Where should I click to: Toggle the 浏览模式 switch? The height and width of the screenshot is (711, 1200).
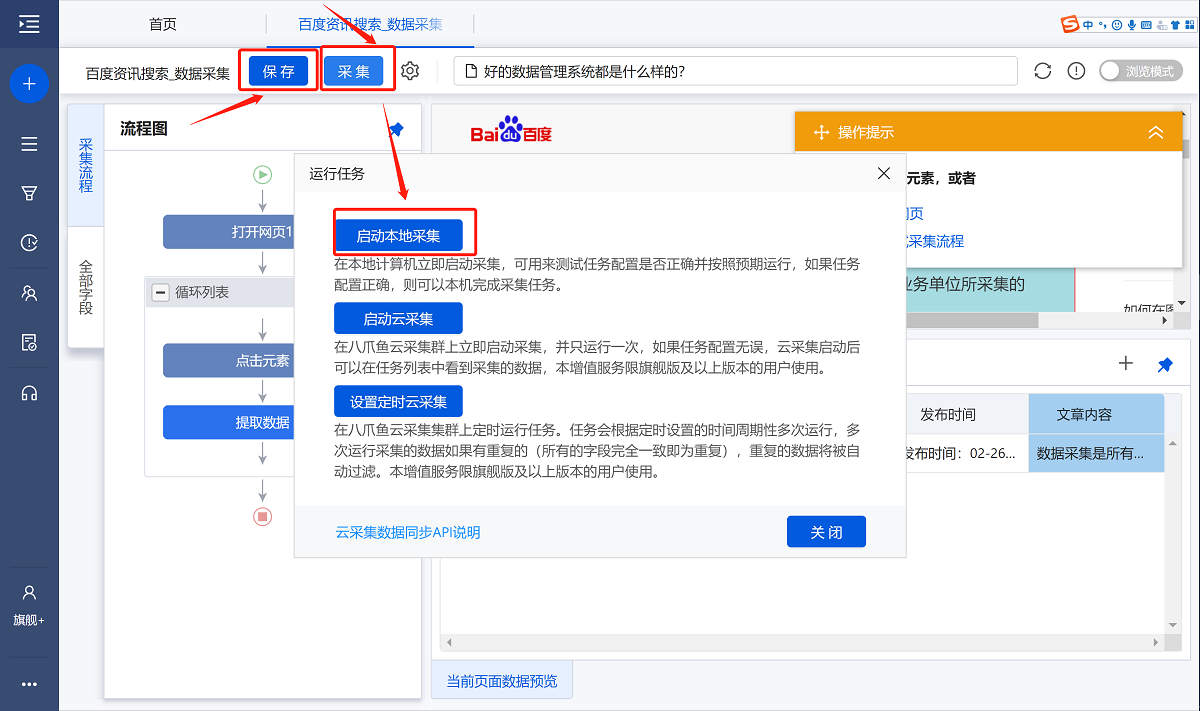coord(1139,71)
